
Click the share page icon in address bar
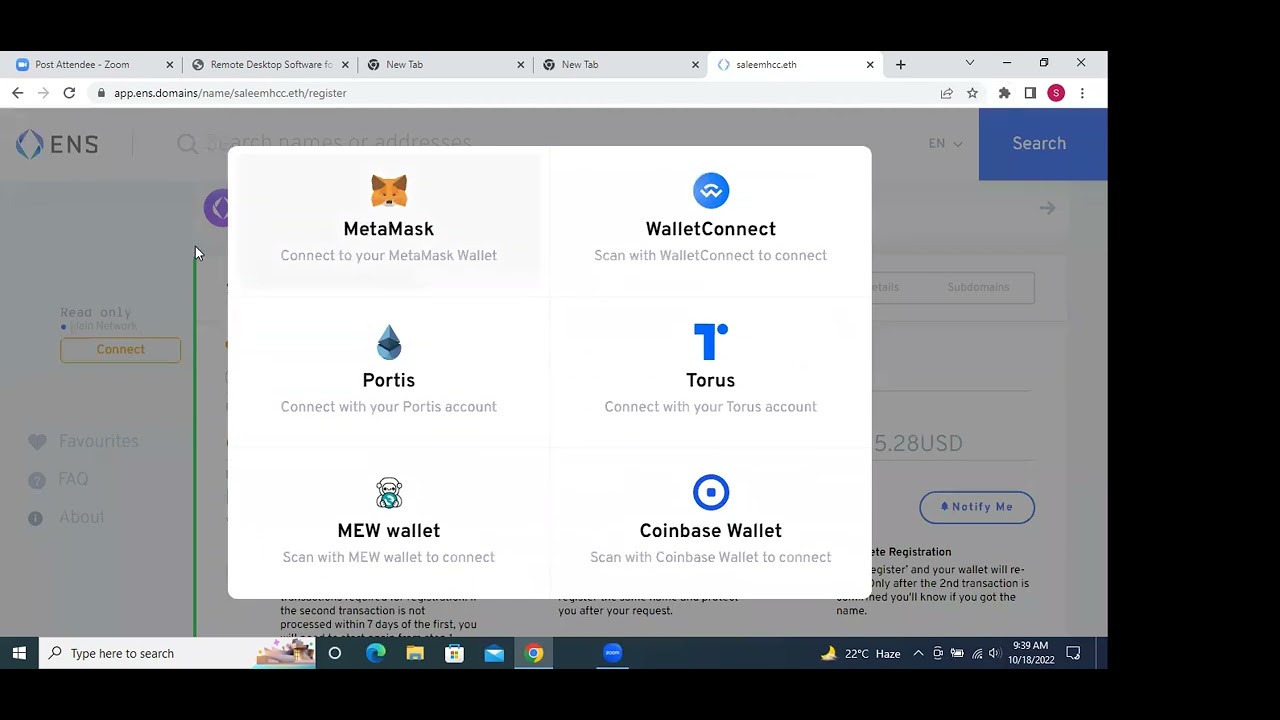tap(947, 93)
